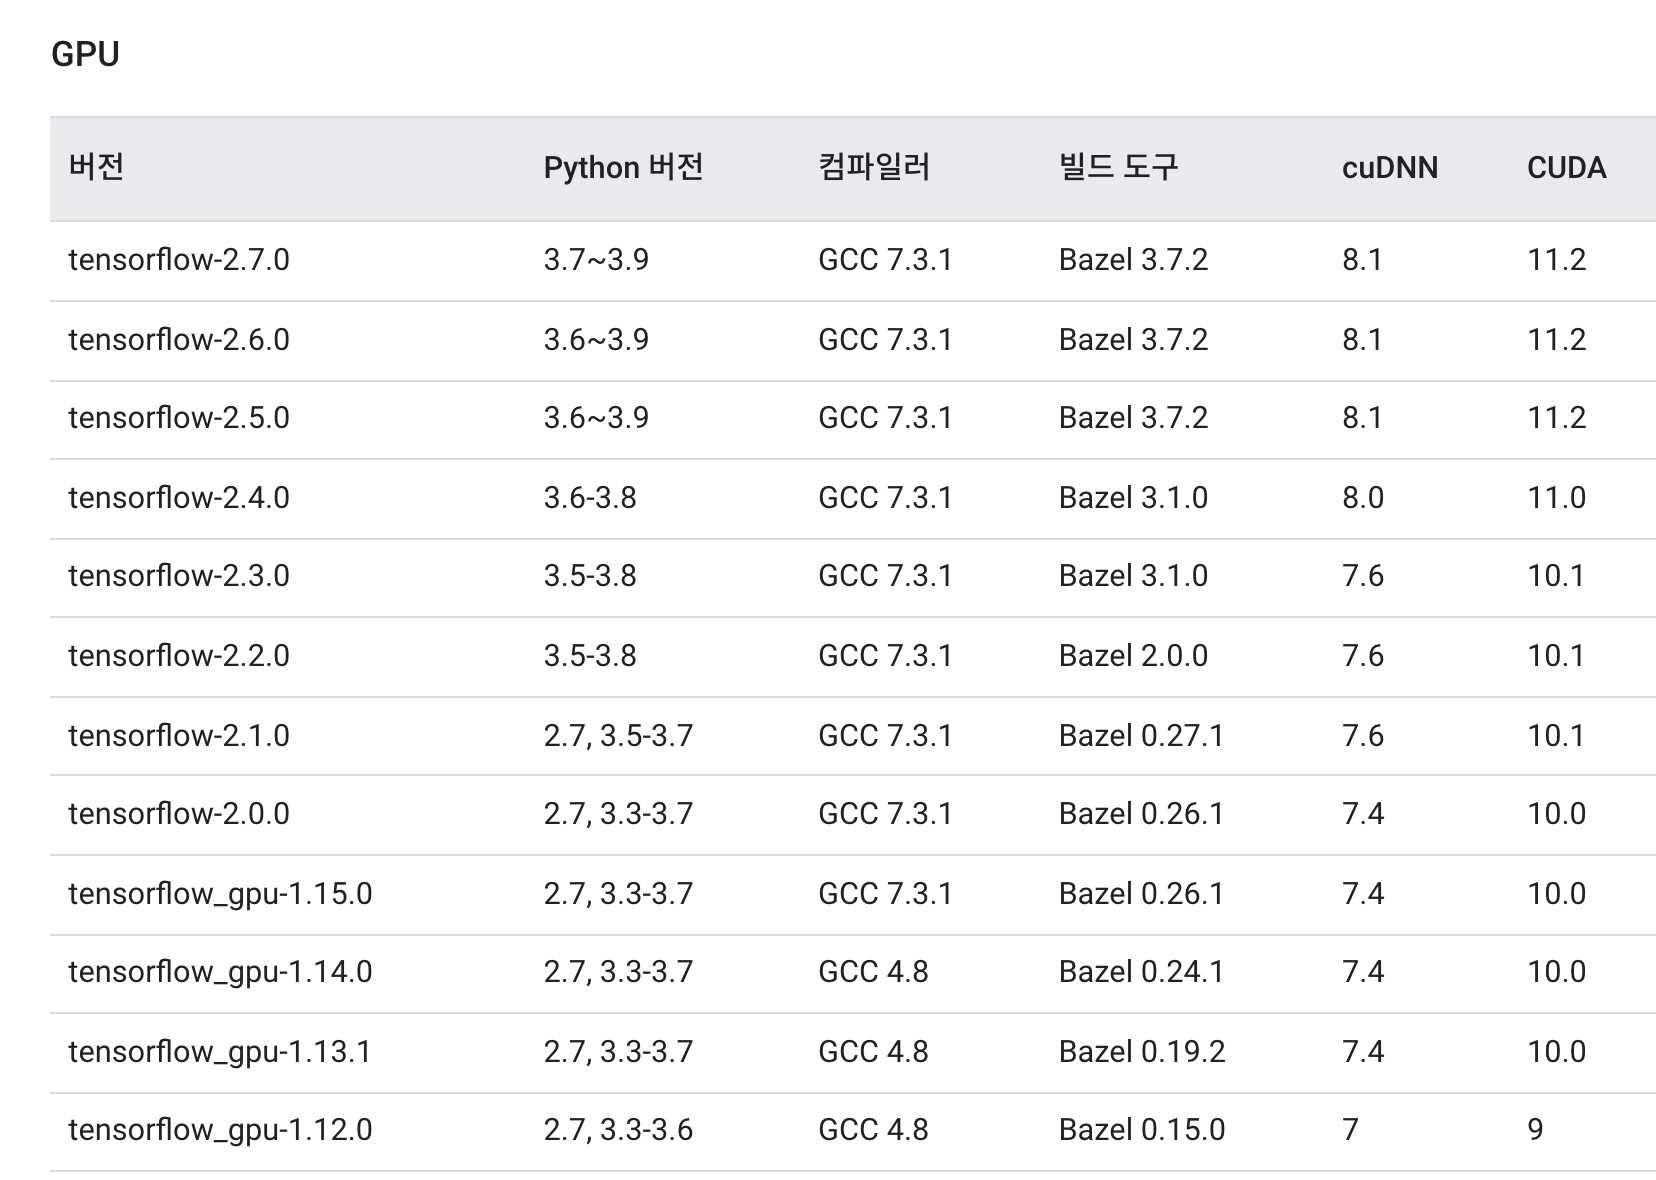Screen dimensions: 1656x1180
Task: Click cuDNN 7.6 in tensorflow-2.1.0 row
Action: pyautogui.click(x=1363, y=736)
